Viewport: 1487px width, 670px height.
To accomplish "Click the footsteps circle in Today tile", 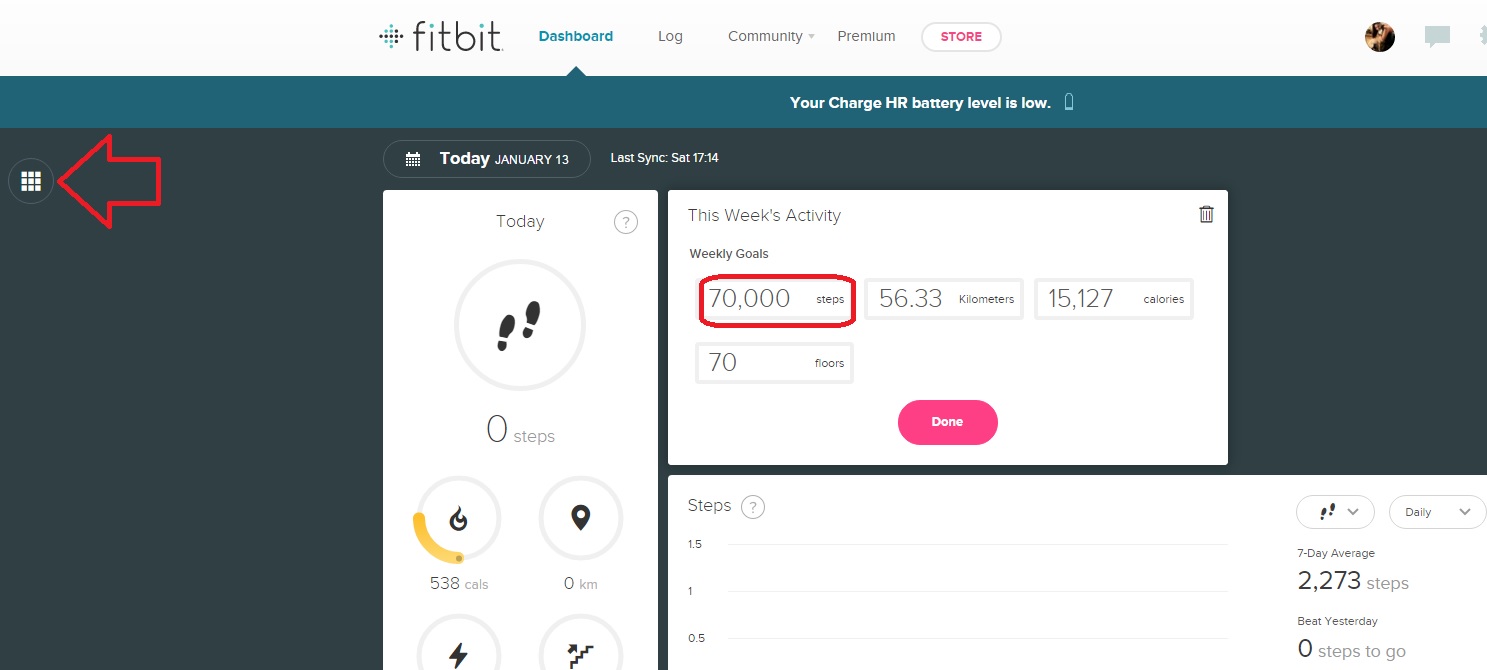I will tap(520, 325).
